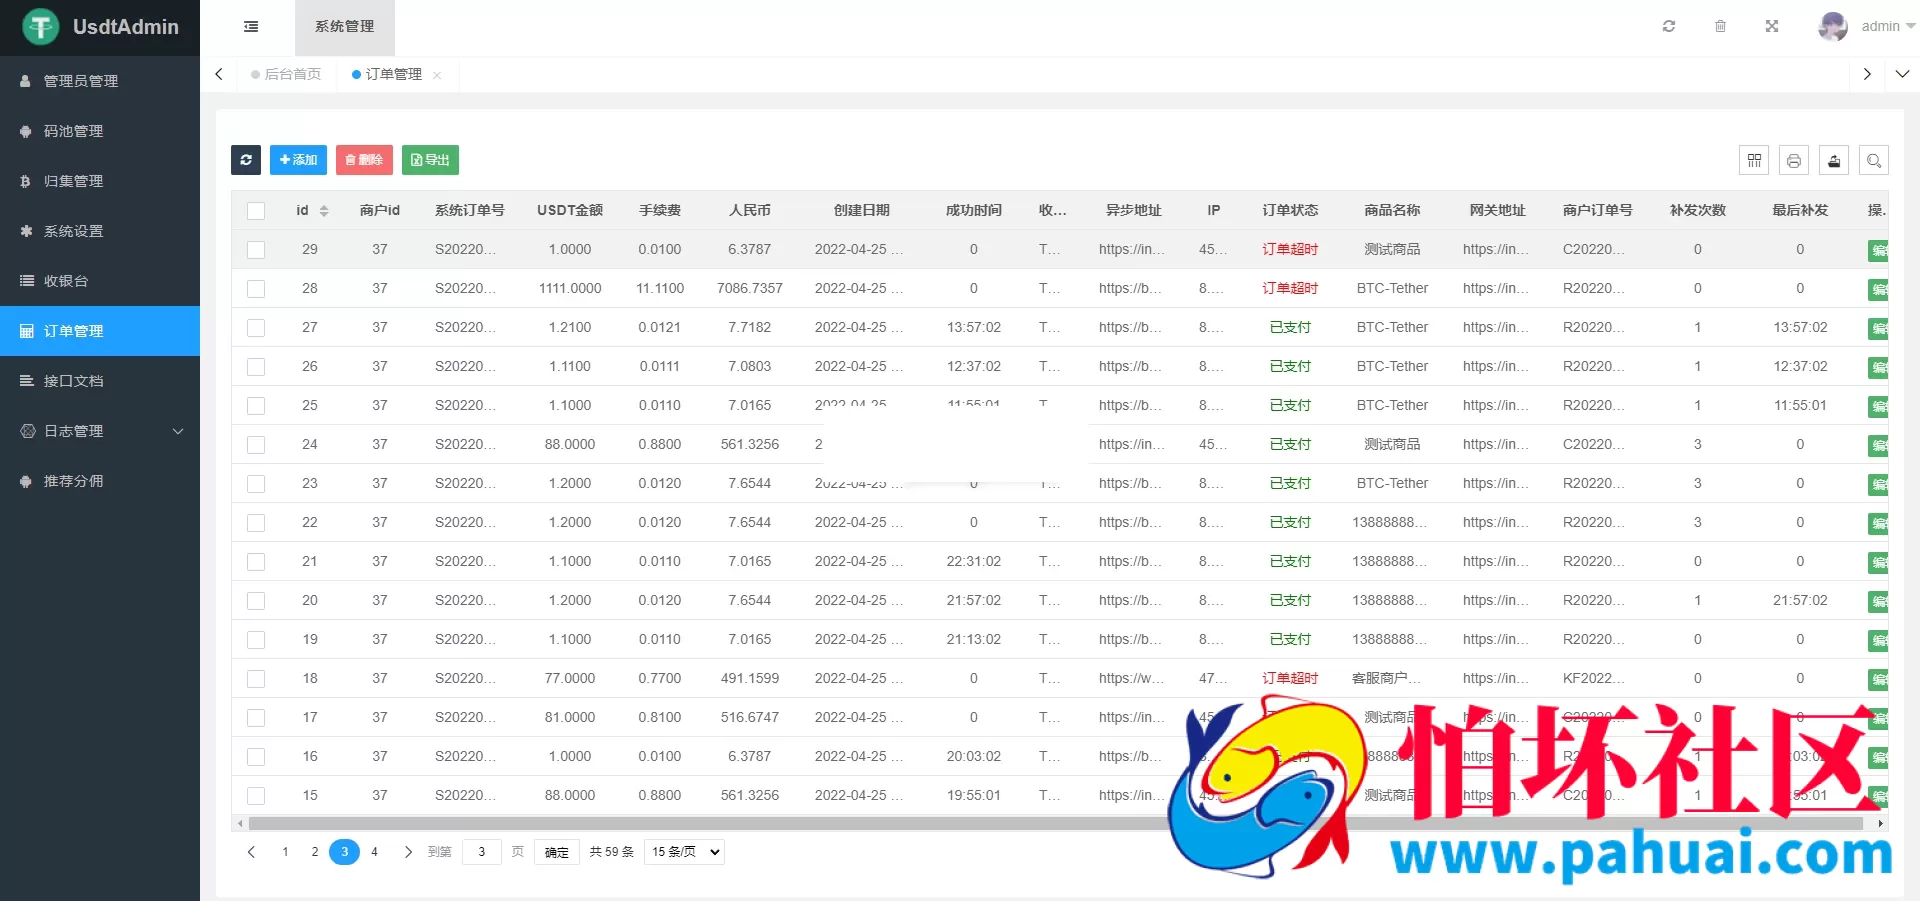Image resolution: width=1920 pixels, height=901 pixels.
Task: Switch to the 后台首页 tab
Action: pyautogui.click(x=287, y=75)
